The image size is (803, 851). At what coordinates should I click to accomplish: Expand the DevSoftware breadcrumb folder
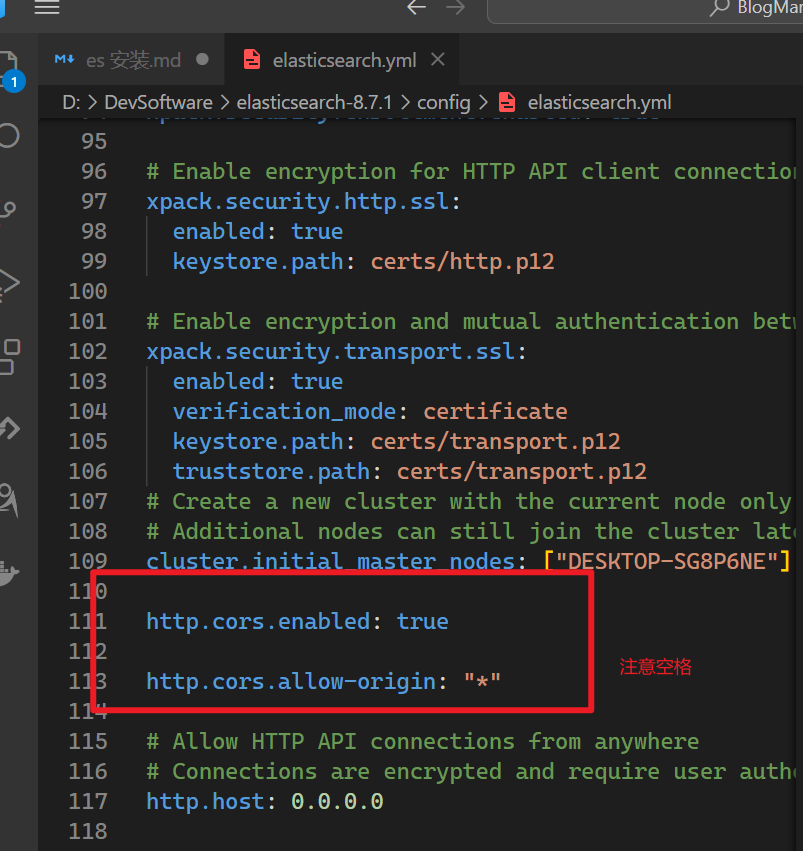coord(158,102)
